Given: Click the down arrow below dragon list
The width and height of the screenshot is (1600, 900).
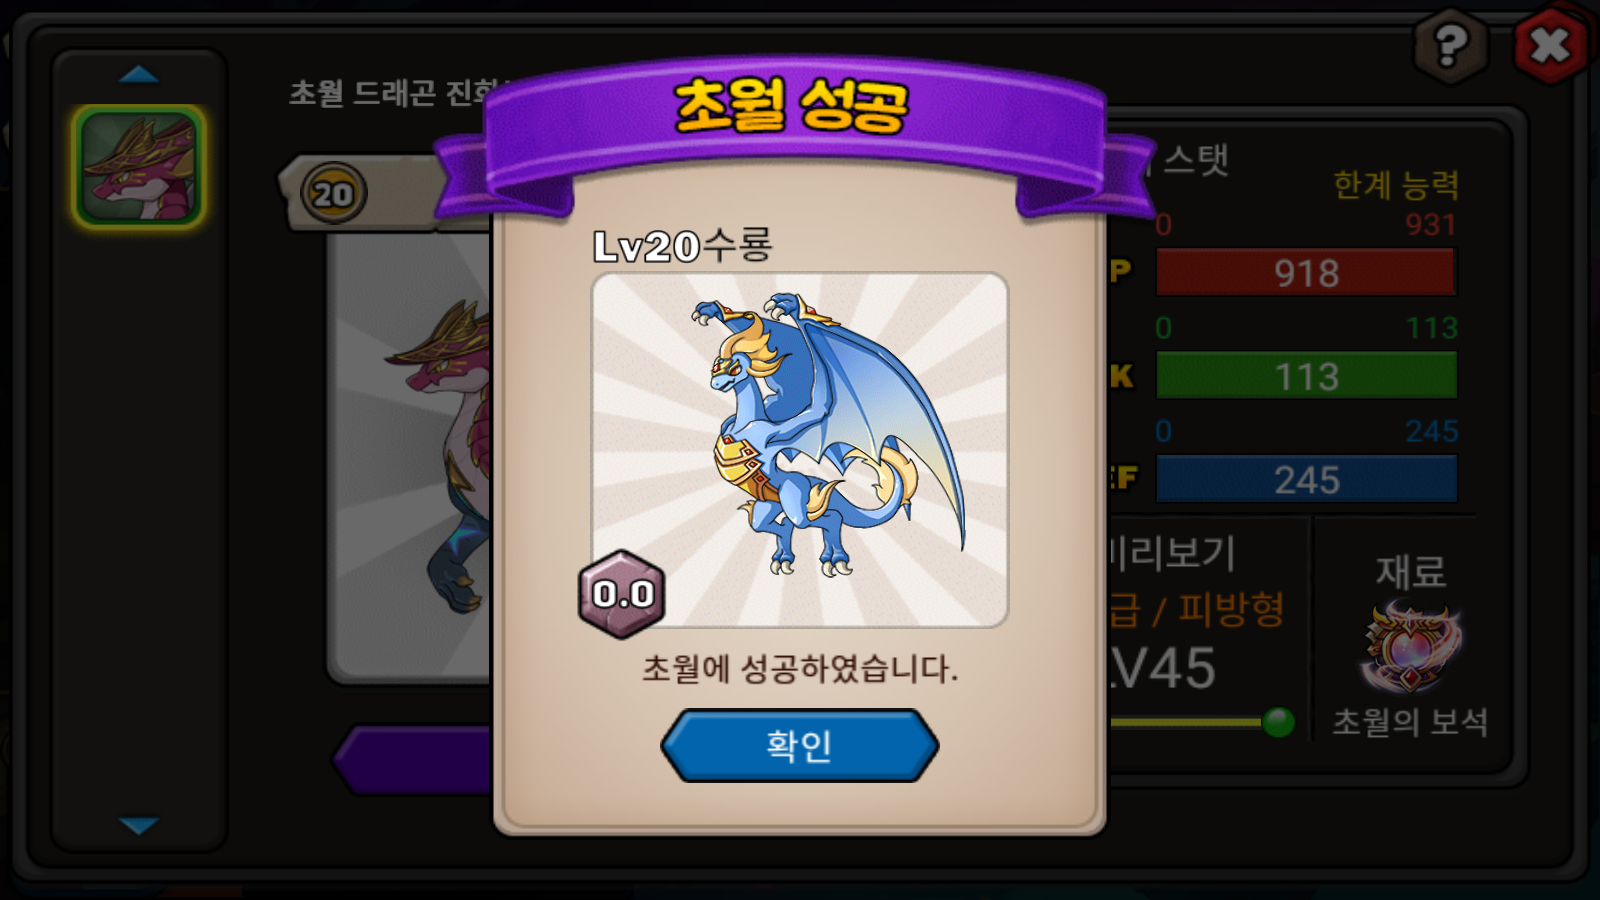Looking at the screenshot, I should click(139, 825).
